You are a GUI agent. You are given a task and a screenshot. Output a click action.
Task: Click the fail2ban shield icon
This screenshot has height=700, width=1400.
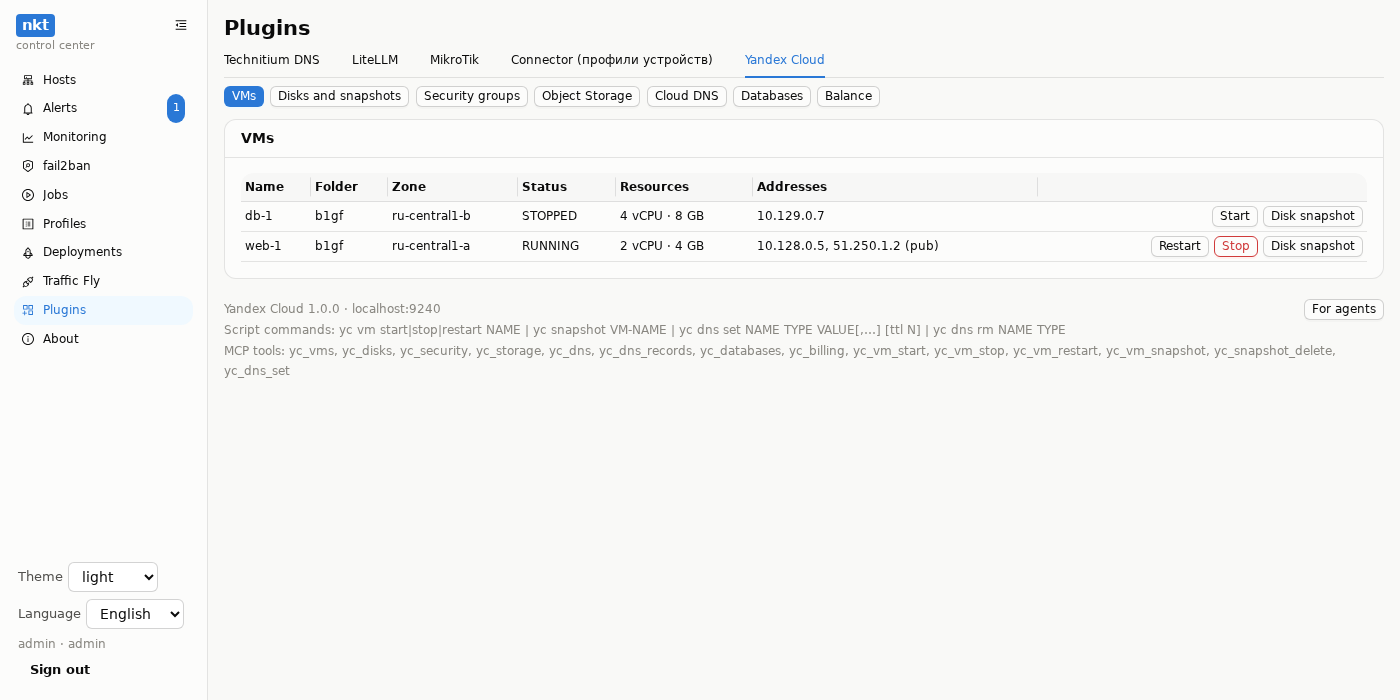[28, 166]
